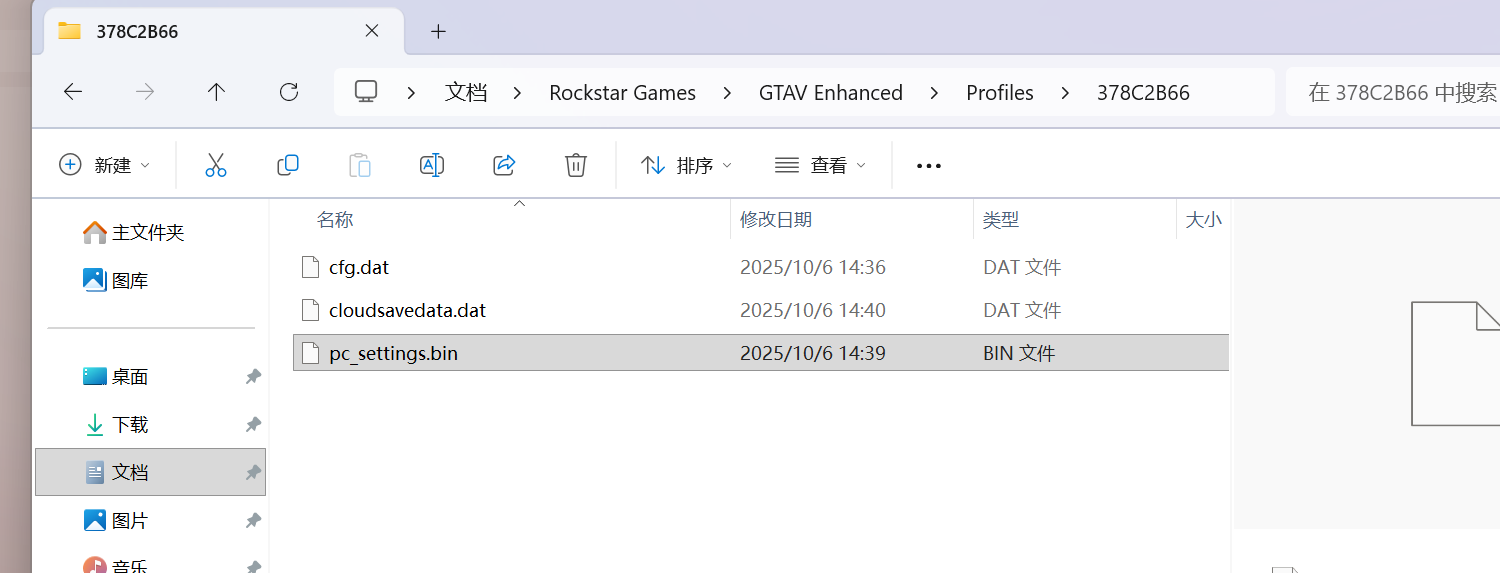
Task: Click GTAV Enhanced breadcrumb
Action: [x=830, y=93]
